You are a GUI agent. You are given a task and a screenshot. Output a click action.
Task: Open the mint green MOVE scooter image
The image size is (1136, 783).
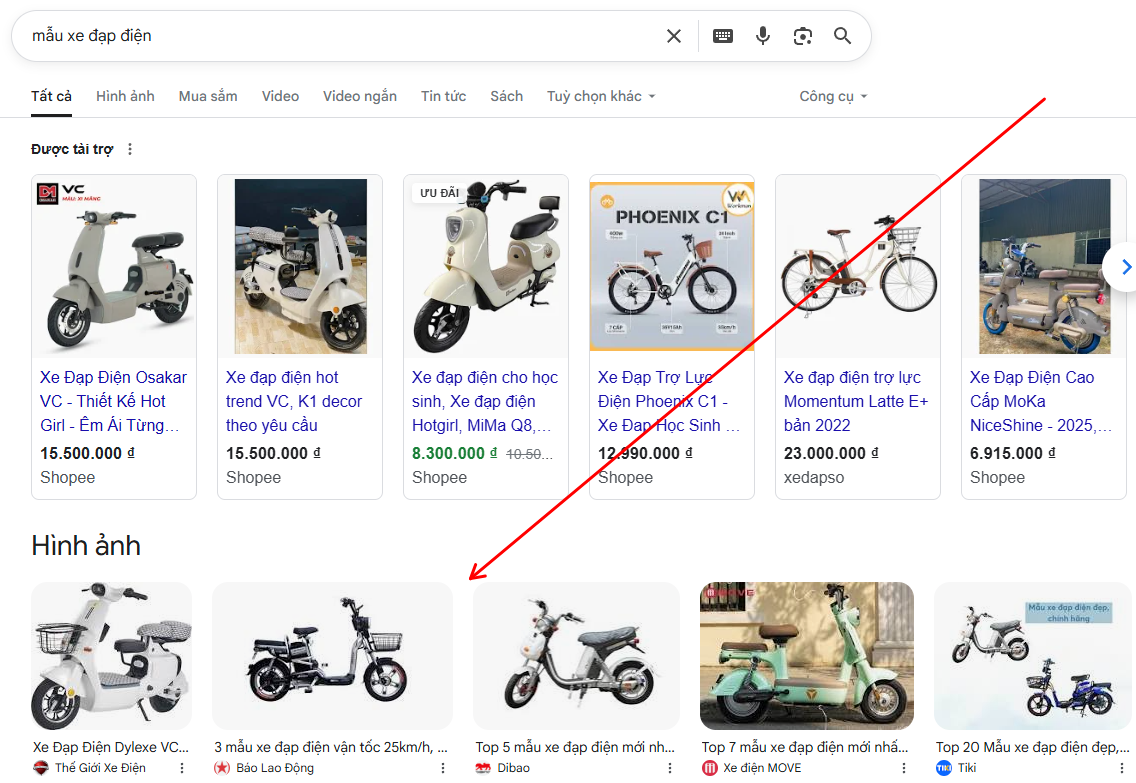(806, 656)
